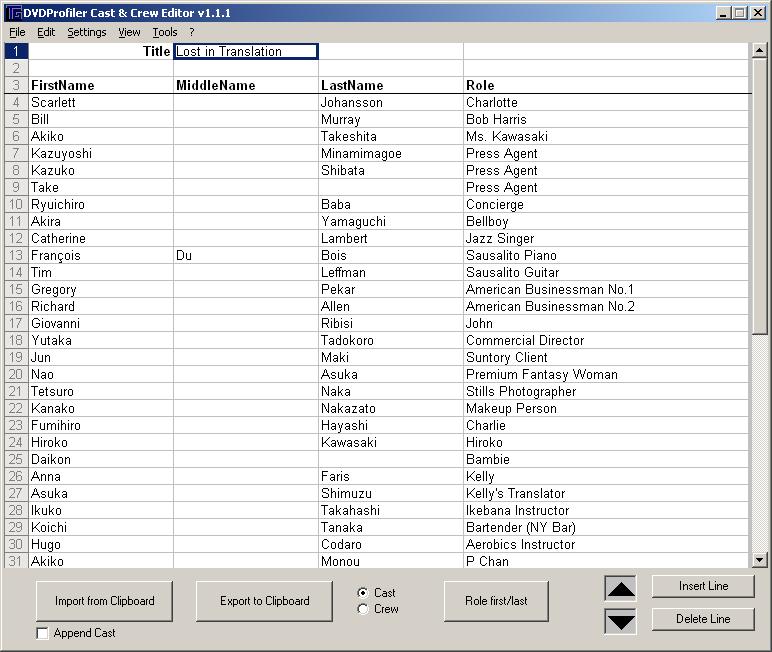Select the Nakazato last name cell
Screen dimensions: 772x652
[391, 408]
